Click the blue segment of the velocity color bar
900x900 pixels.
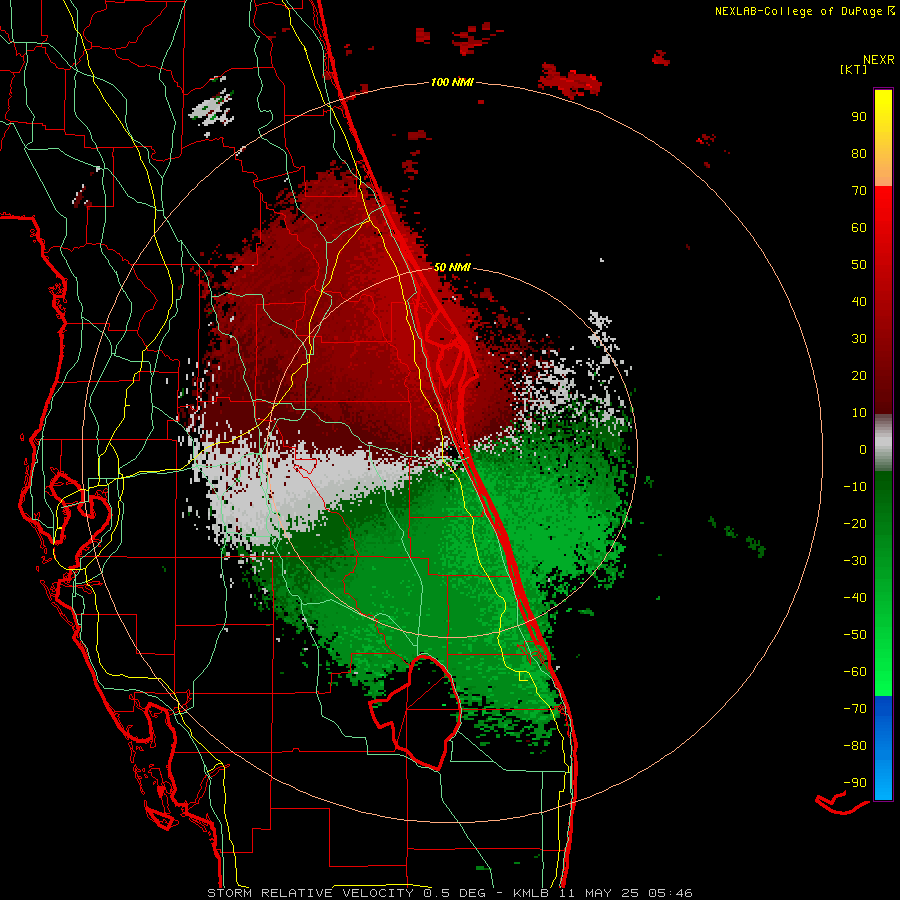coord(883,748)
